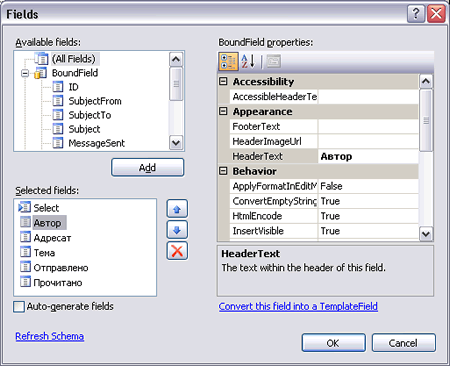
Task: Click the HeaderImageUrl value field
Action: point(368,141)
